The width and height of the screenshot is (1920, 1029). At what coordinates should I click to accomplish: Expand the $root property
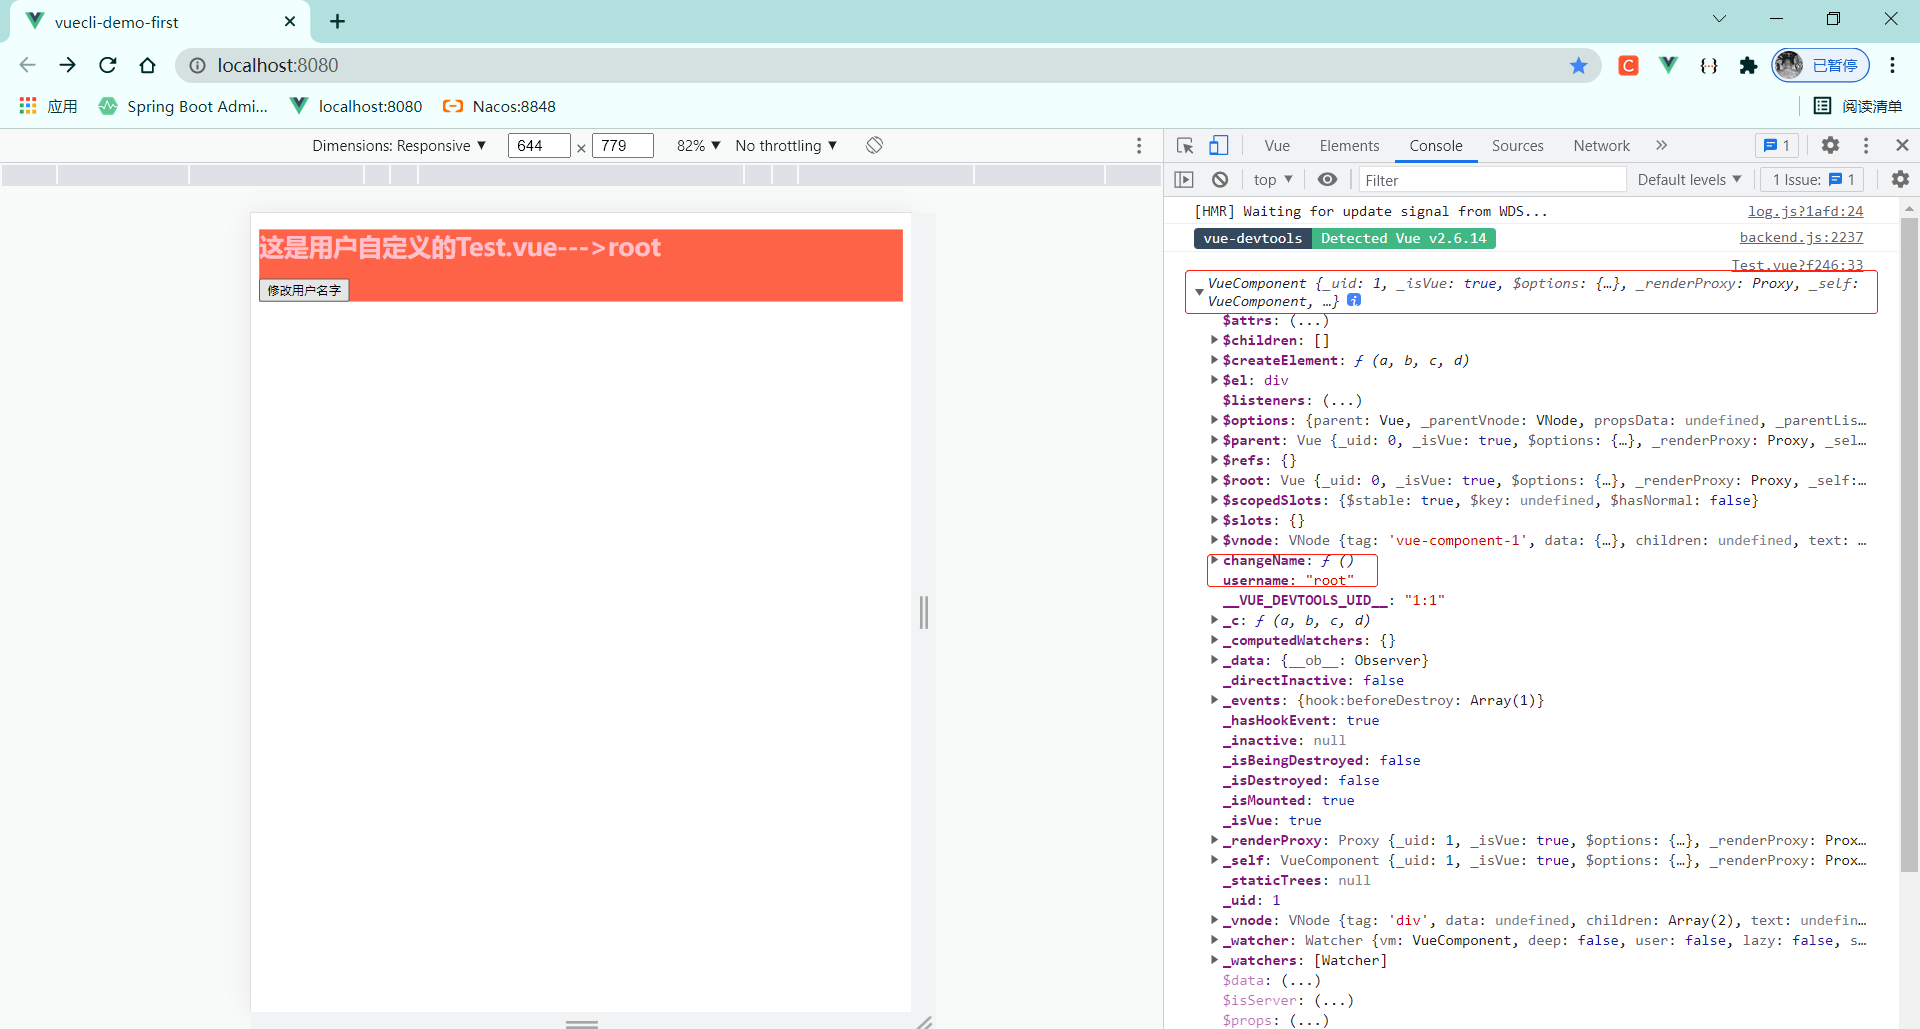[1214, 480]
